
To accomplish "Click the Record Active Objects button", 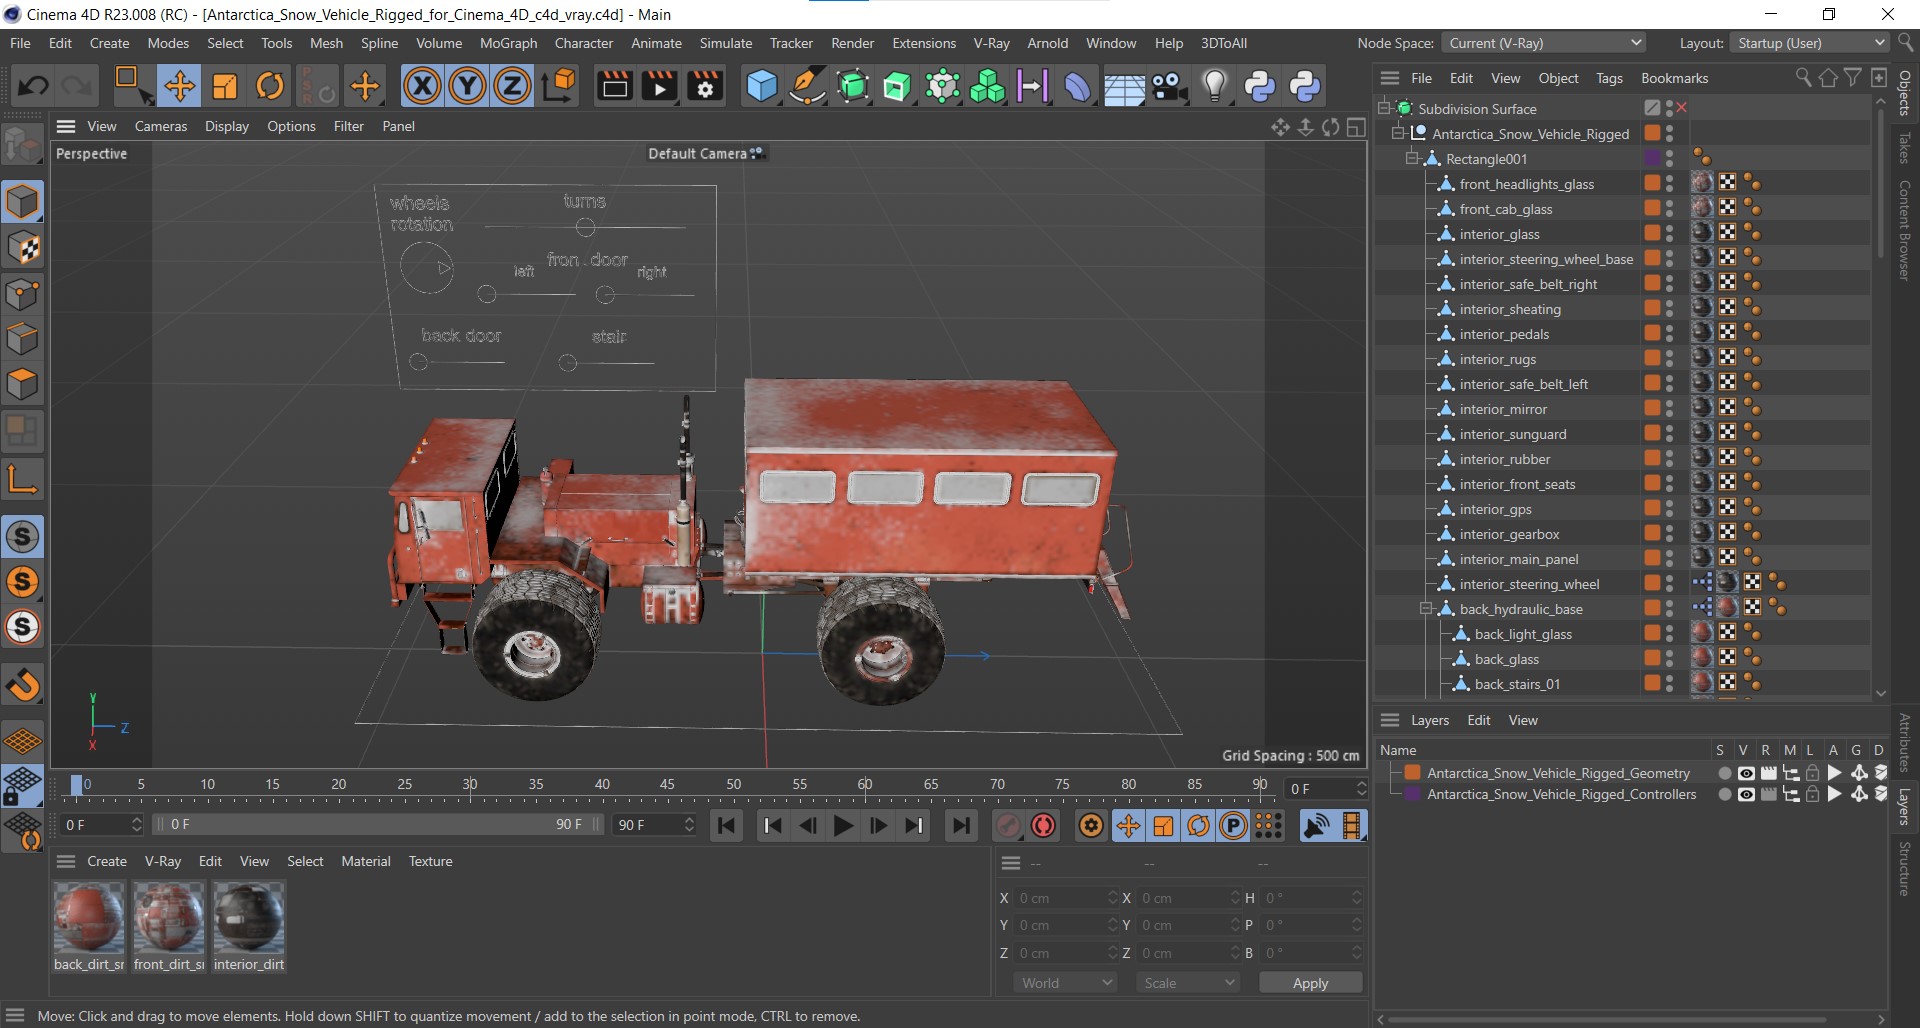I will pyautogui.click(x=1008, y=825).
